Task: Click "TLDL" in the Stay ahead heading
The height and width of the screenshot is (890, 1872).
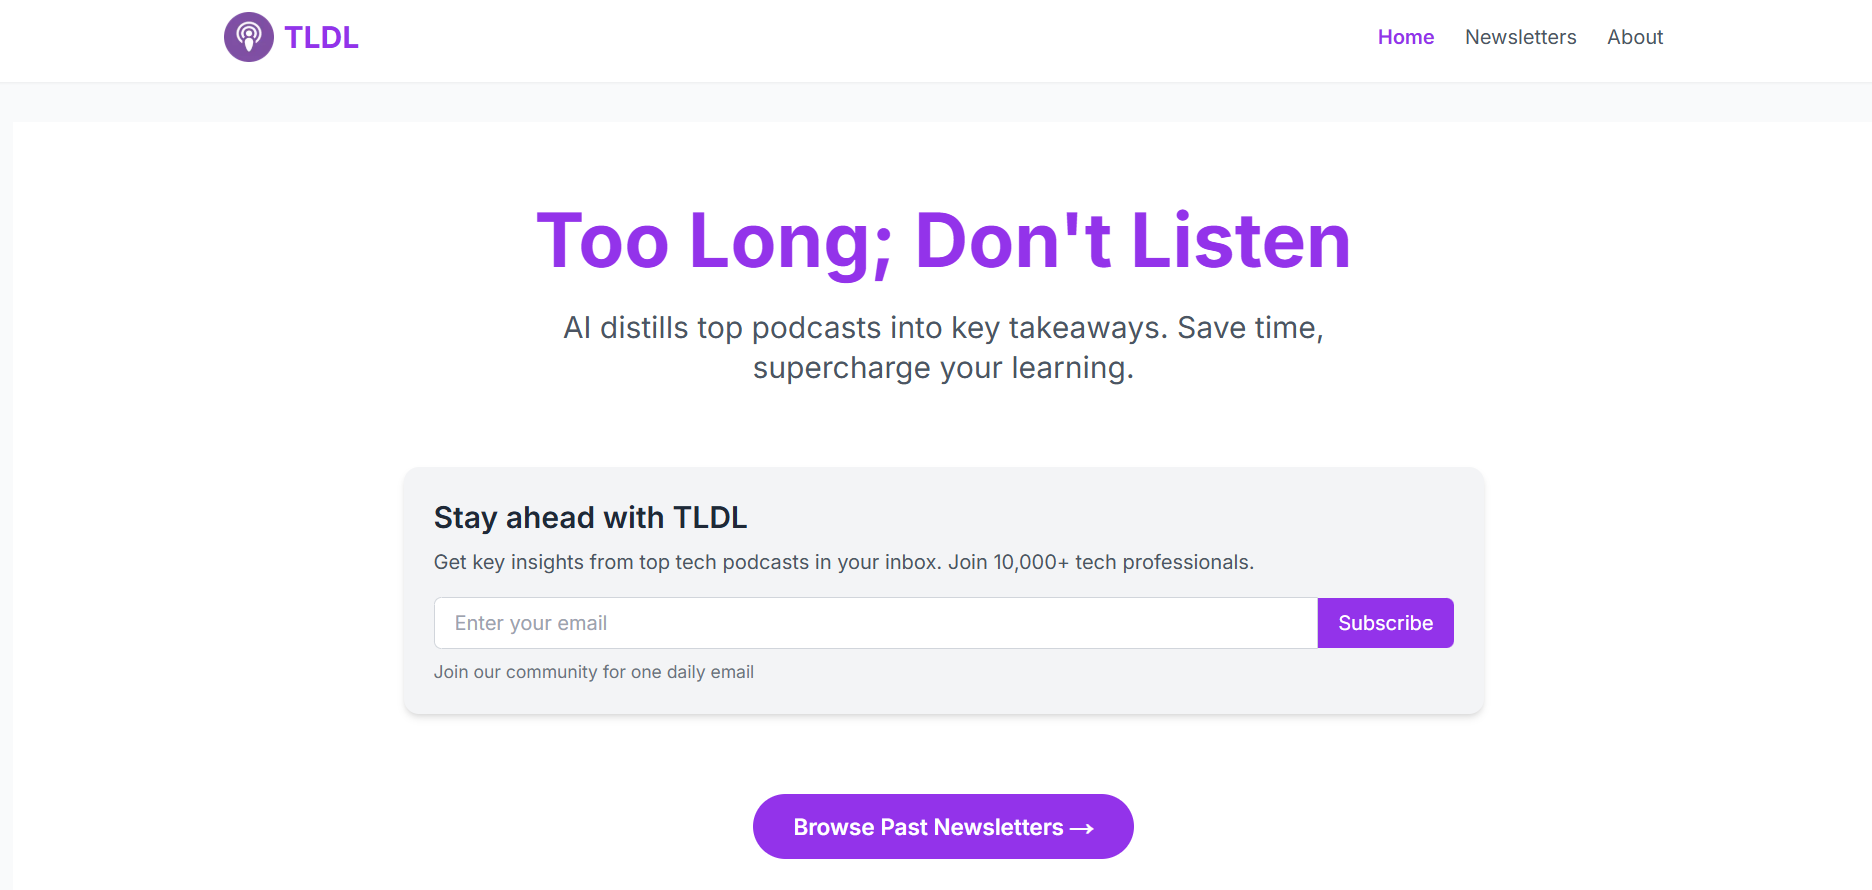Action: [x=710, y=518]
